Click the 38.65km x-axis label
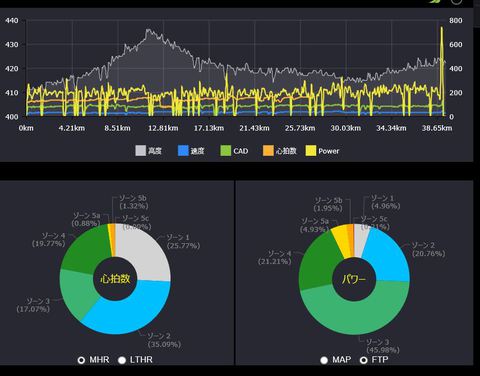 (437, 128)
